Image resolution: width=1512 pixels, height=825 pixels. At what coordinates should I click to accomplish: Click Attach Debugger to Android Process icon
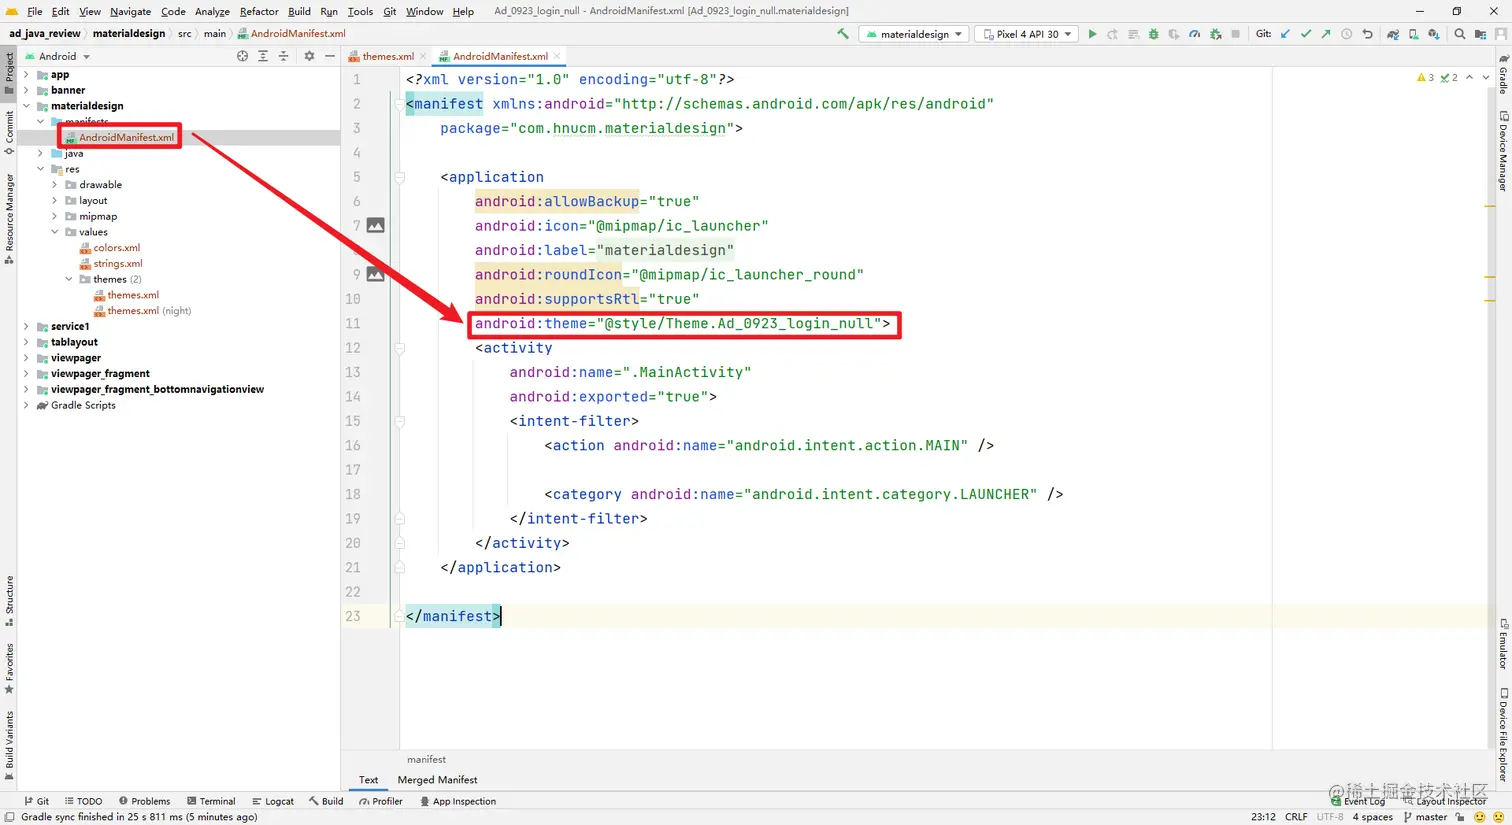pos(1215,34)
